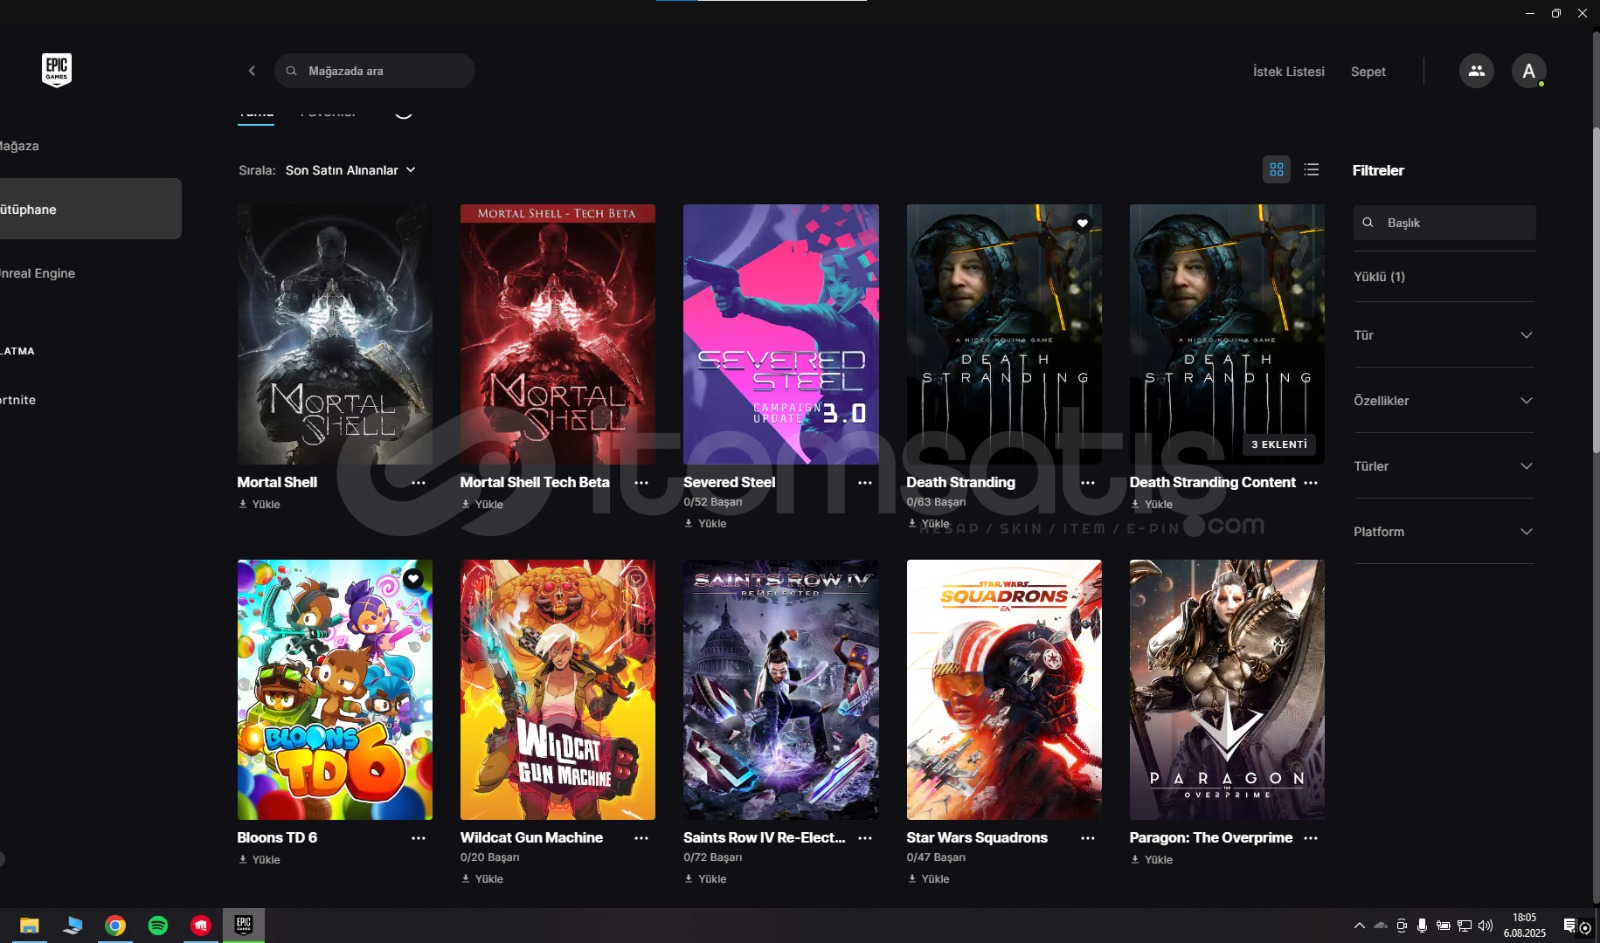Open the sort dropdown Son Satın Alınanlar
This screenshot has height=943, width=1600.
(x=350, y=171)
